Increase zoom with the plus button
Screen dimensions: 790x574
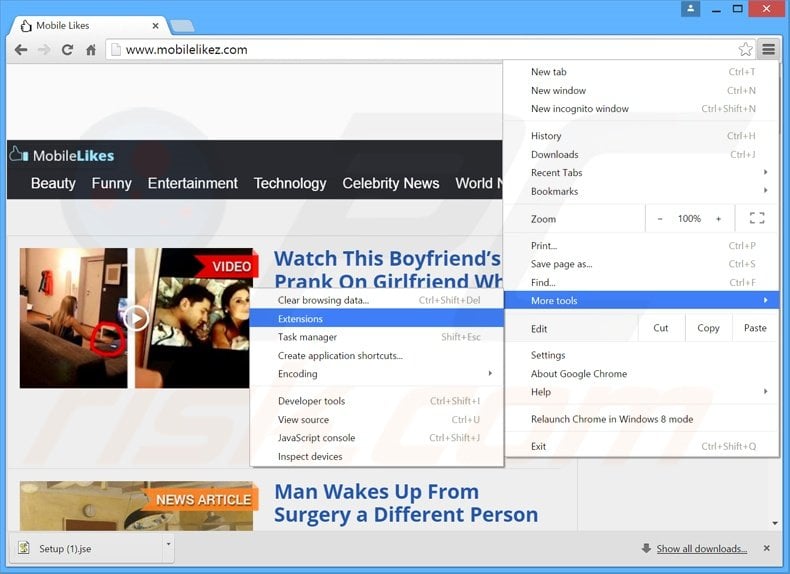(x=718, y=219)
